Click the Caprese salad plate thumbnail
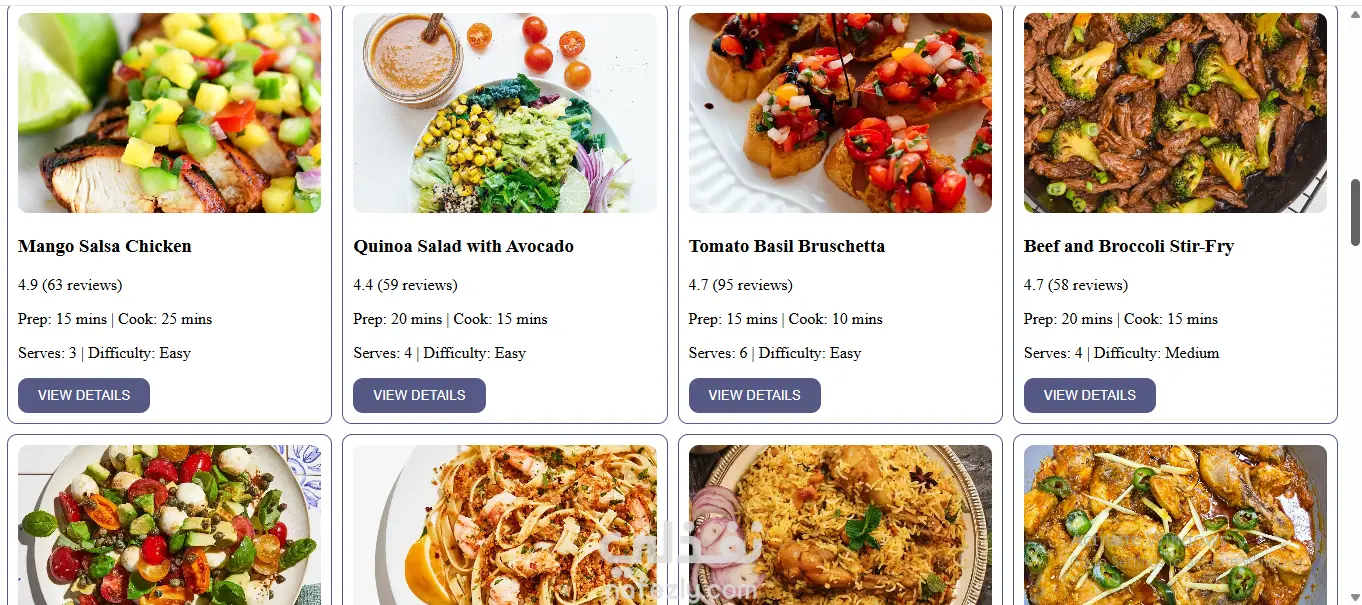This screenshot has width=1362, height=605. pos(169,525)
